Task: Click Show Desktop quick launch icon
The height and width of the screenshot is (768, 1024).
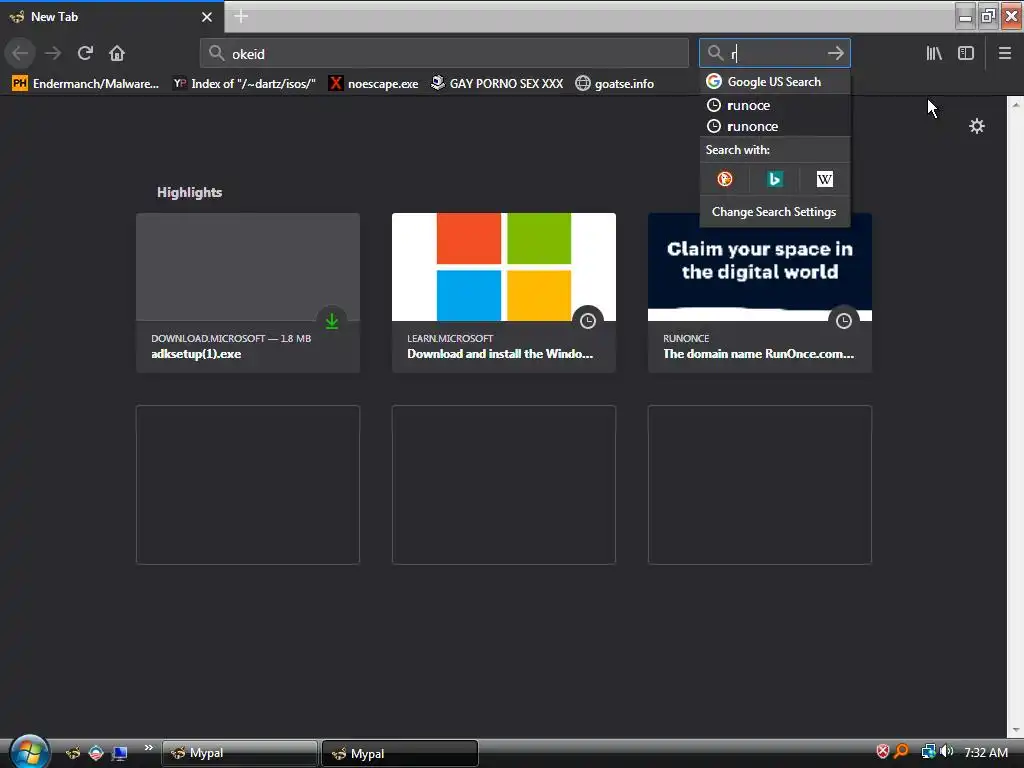Action: point(120,753)
